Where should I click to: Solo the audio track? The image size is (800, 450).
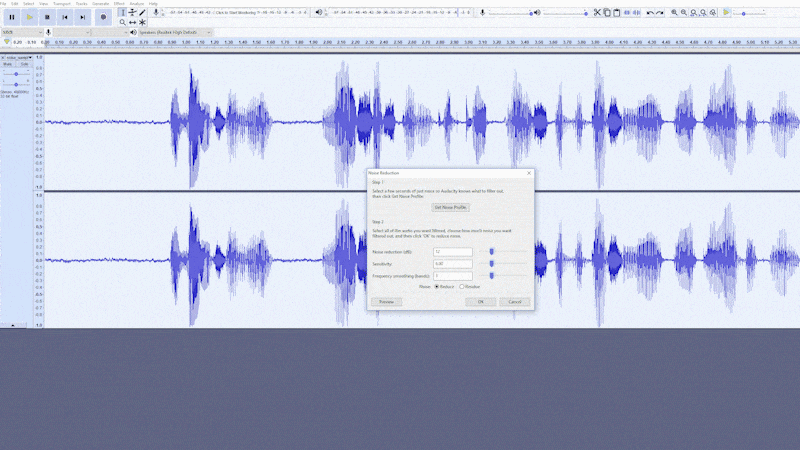tap(24, 64)
